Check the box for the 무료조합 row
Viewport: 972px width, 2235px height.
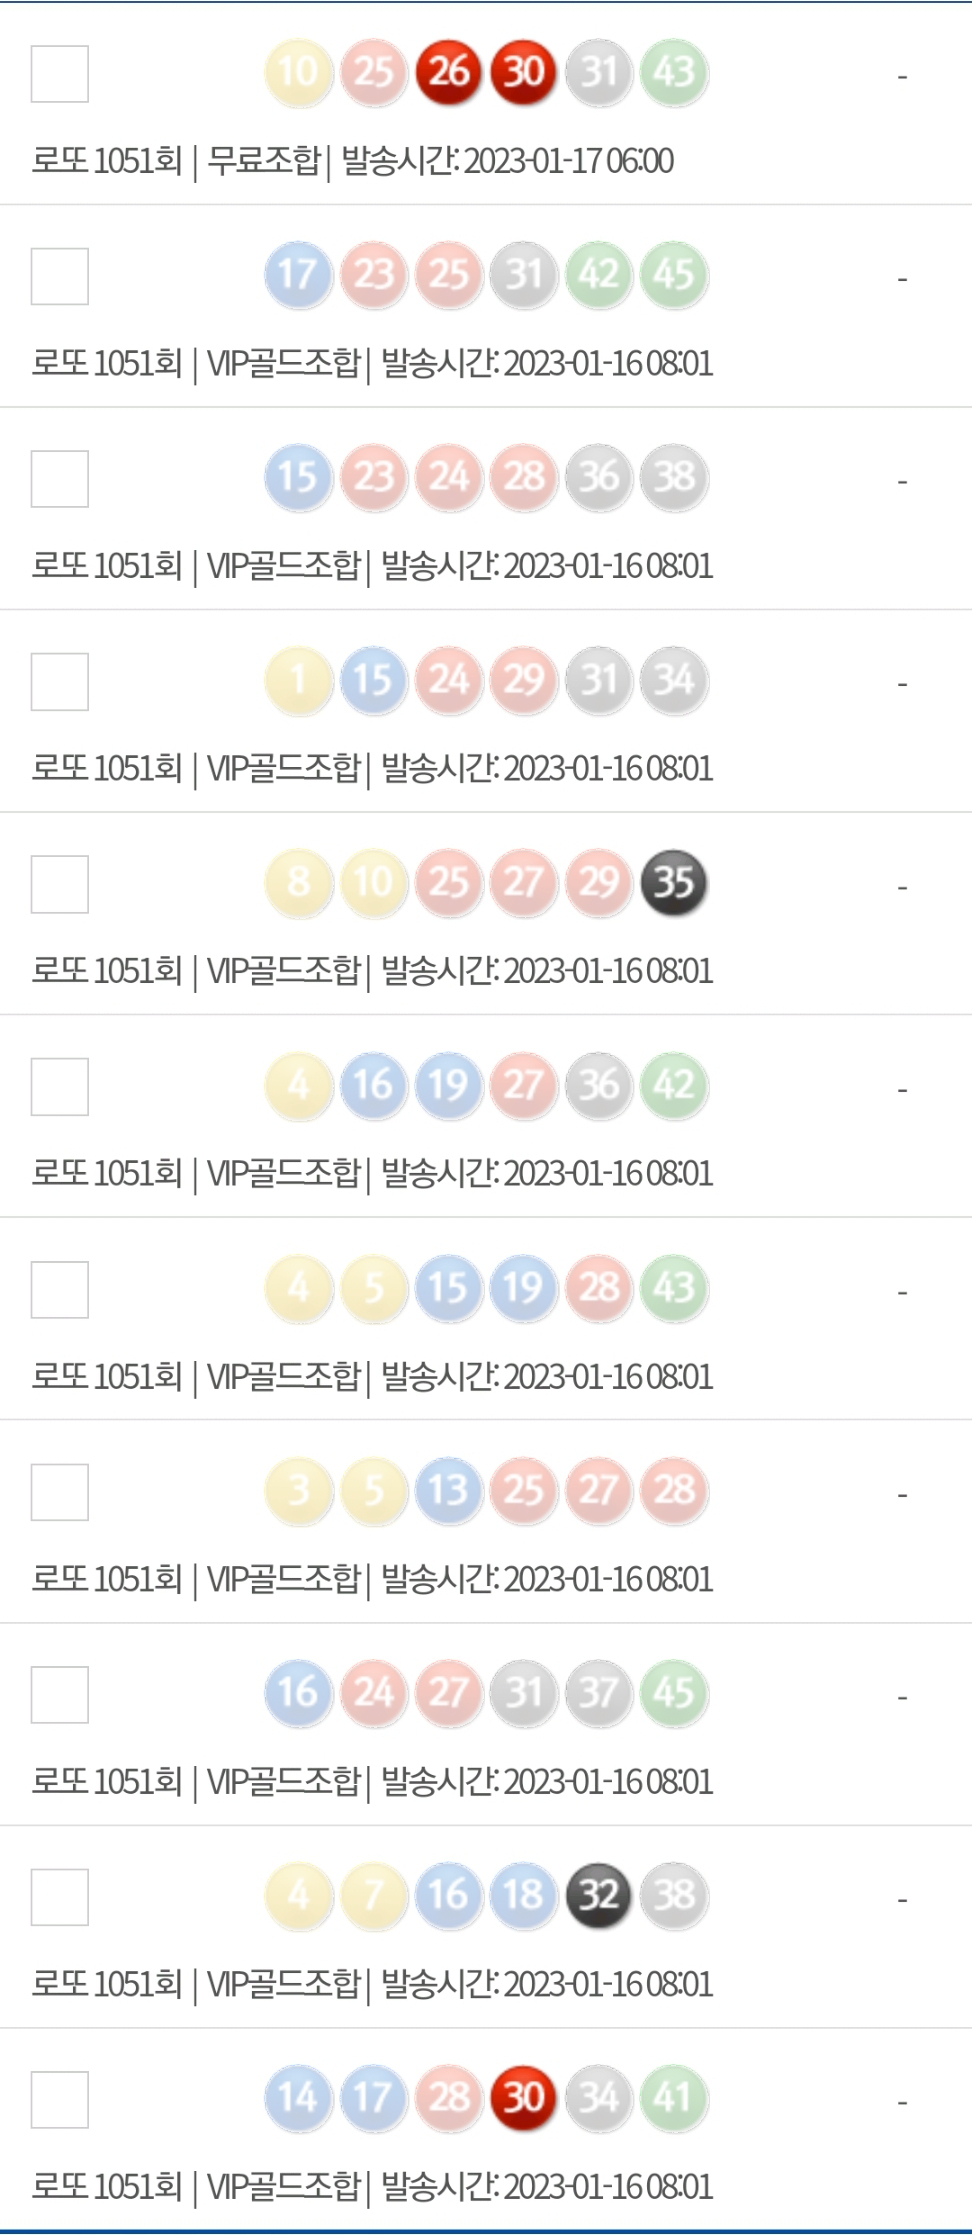[60, 74]
